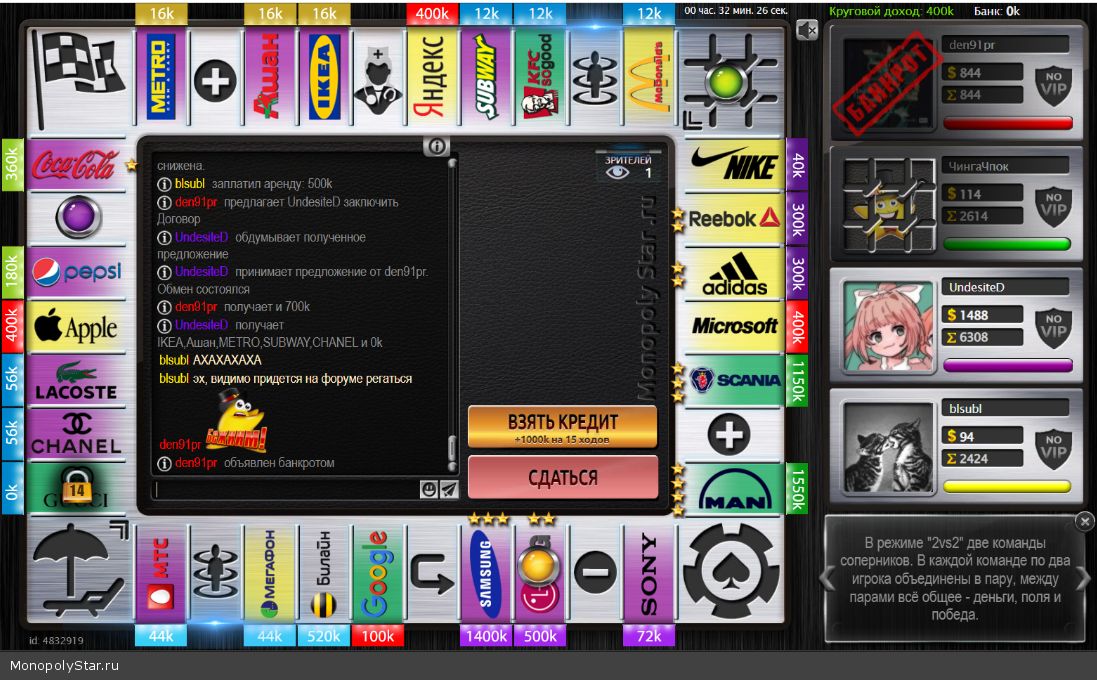
Task: Select the SCANIA property cell
Action: coord(733,380)
